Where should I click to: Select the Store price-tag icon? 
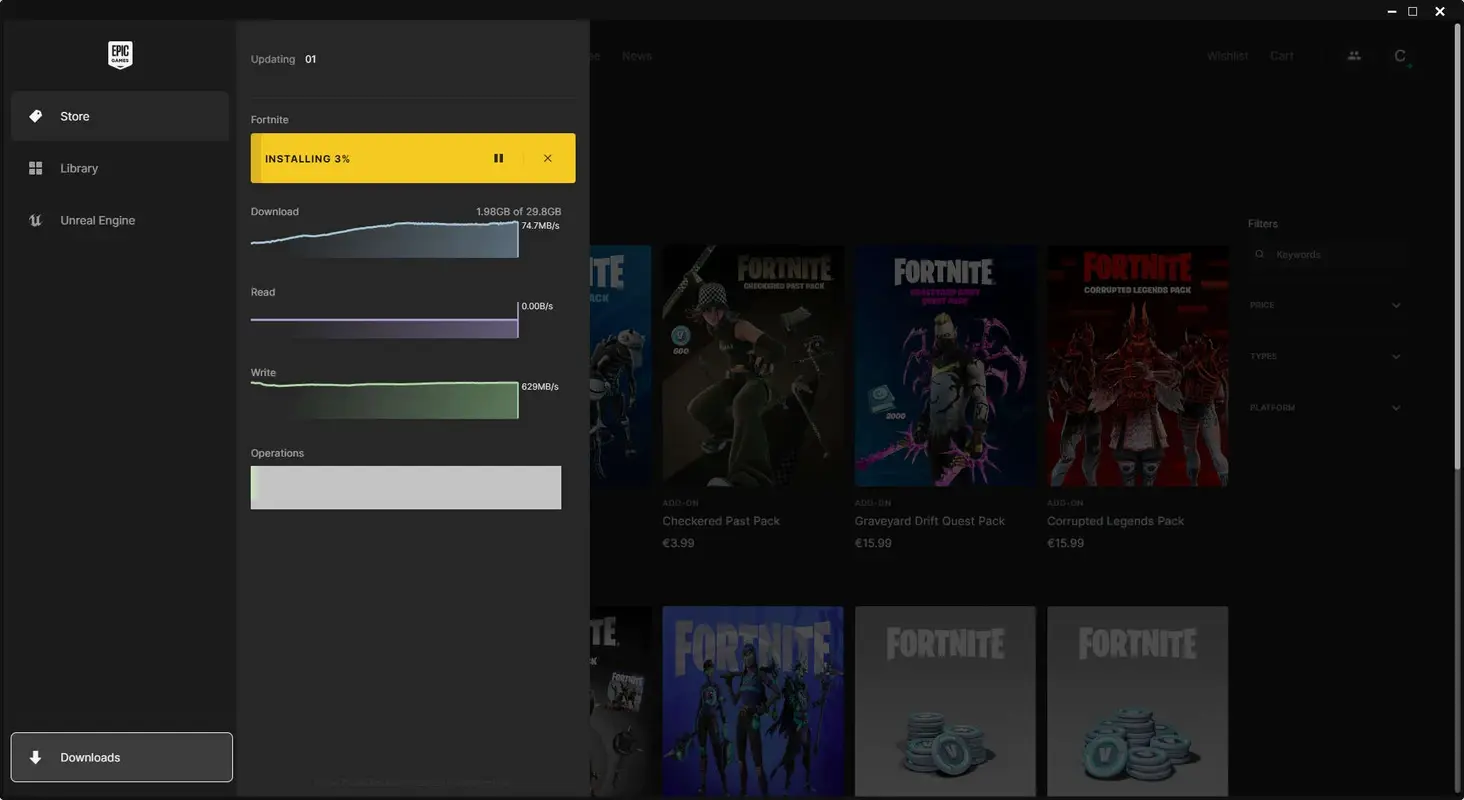pyautogui.click(x=37, y=115)
